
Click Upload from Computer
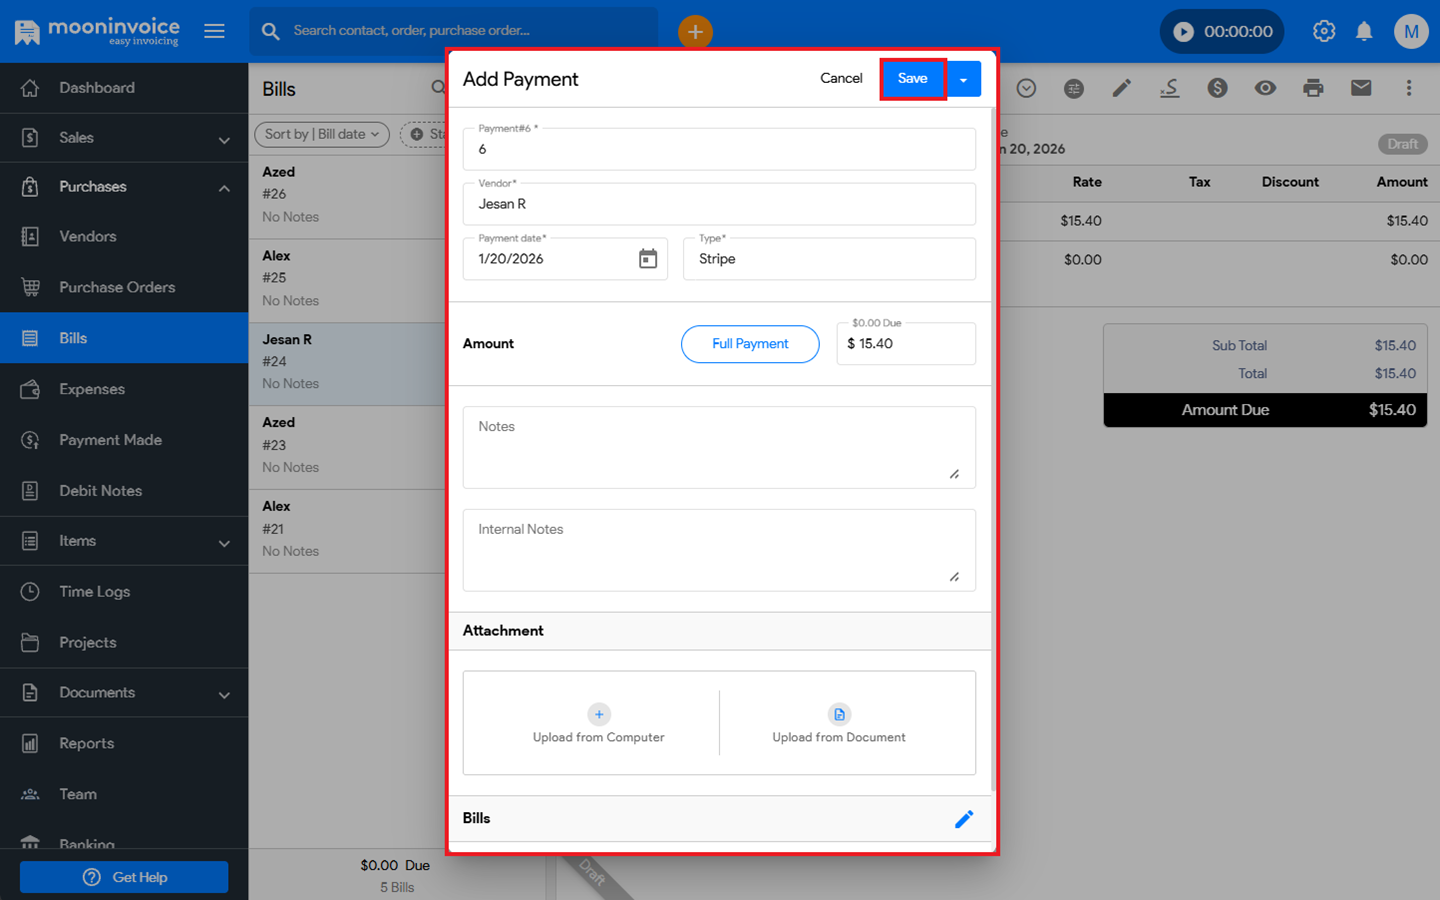pyautogui.click(x=598, y=723)
